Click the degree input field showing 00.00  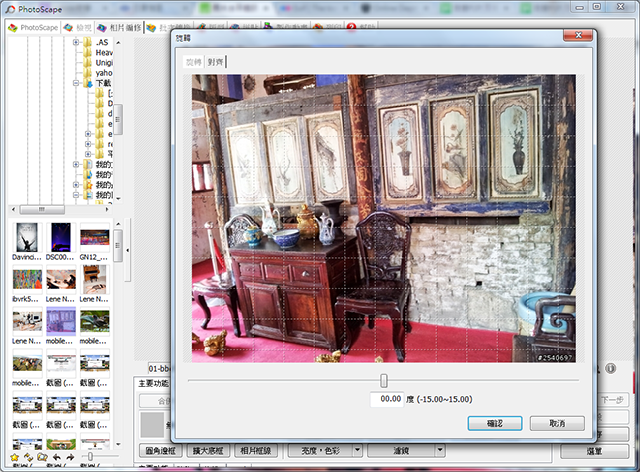tap(386, 399)
